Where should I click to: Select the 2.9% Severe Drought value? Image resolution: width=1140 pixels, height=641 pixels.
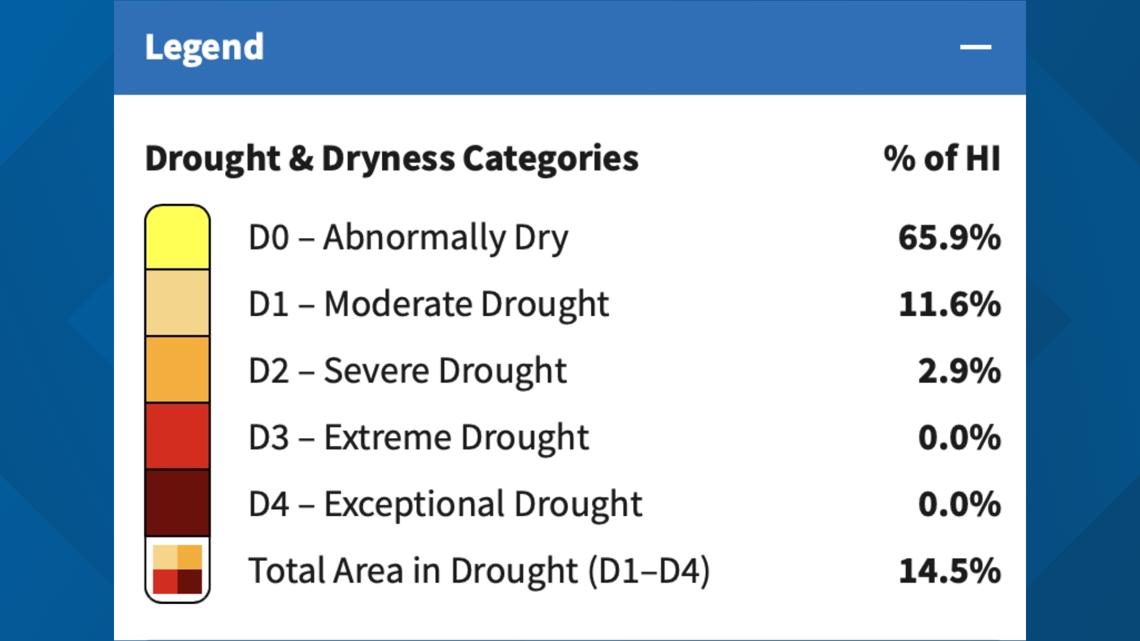click(959, 371)
